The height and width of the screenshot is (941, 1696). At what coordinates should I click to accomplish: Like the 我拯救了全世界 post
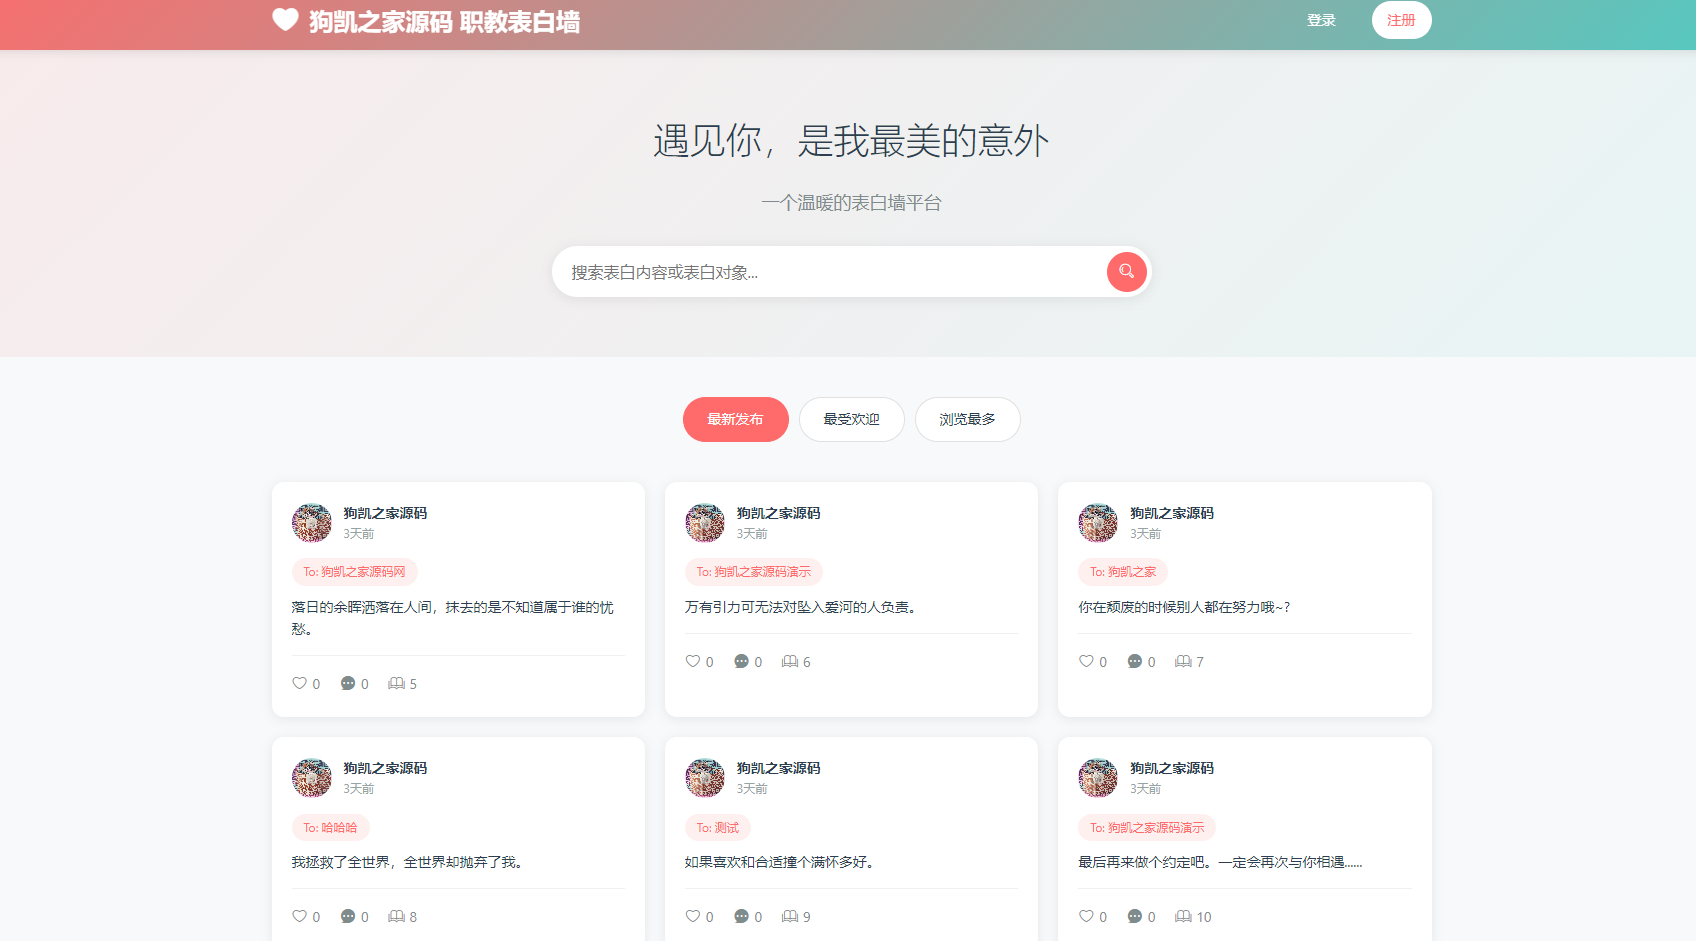[300, 916]
